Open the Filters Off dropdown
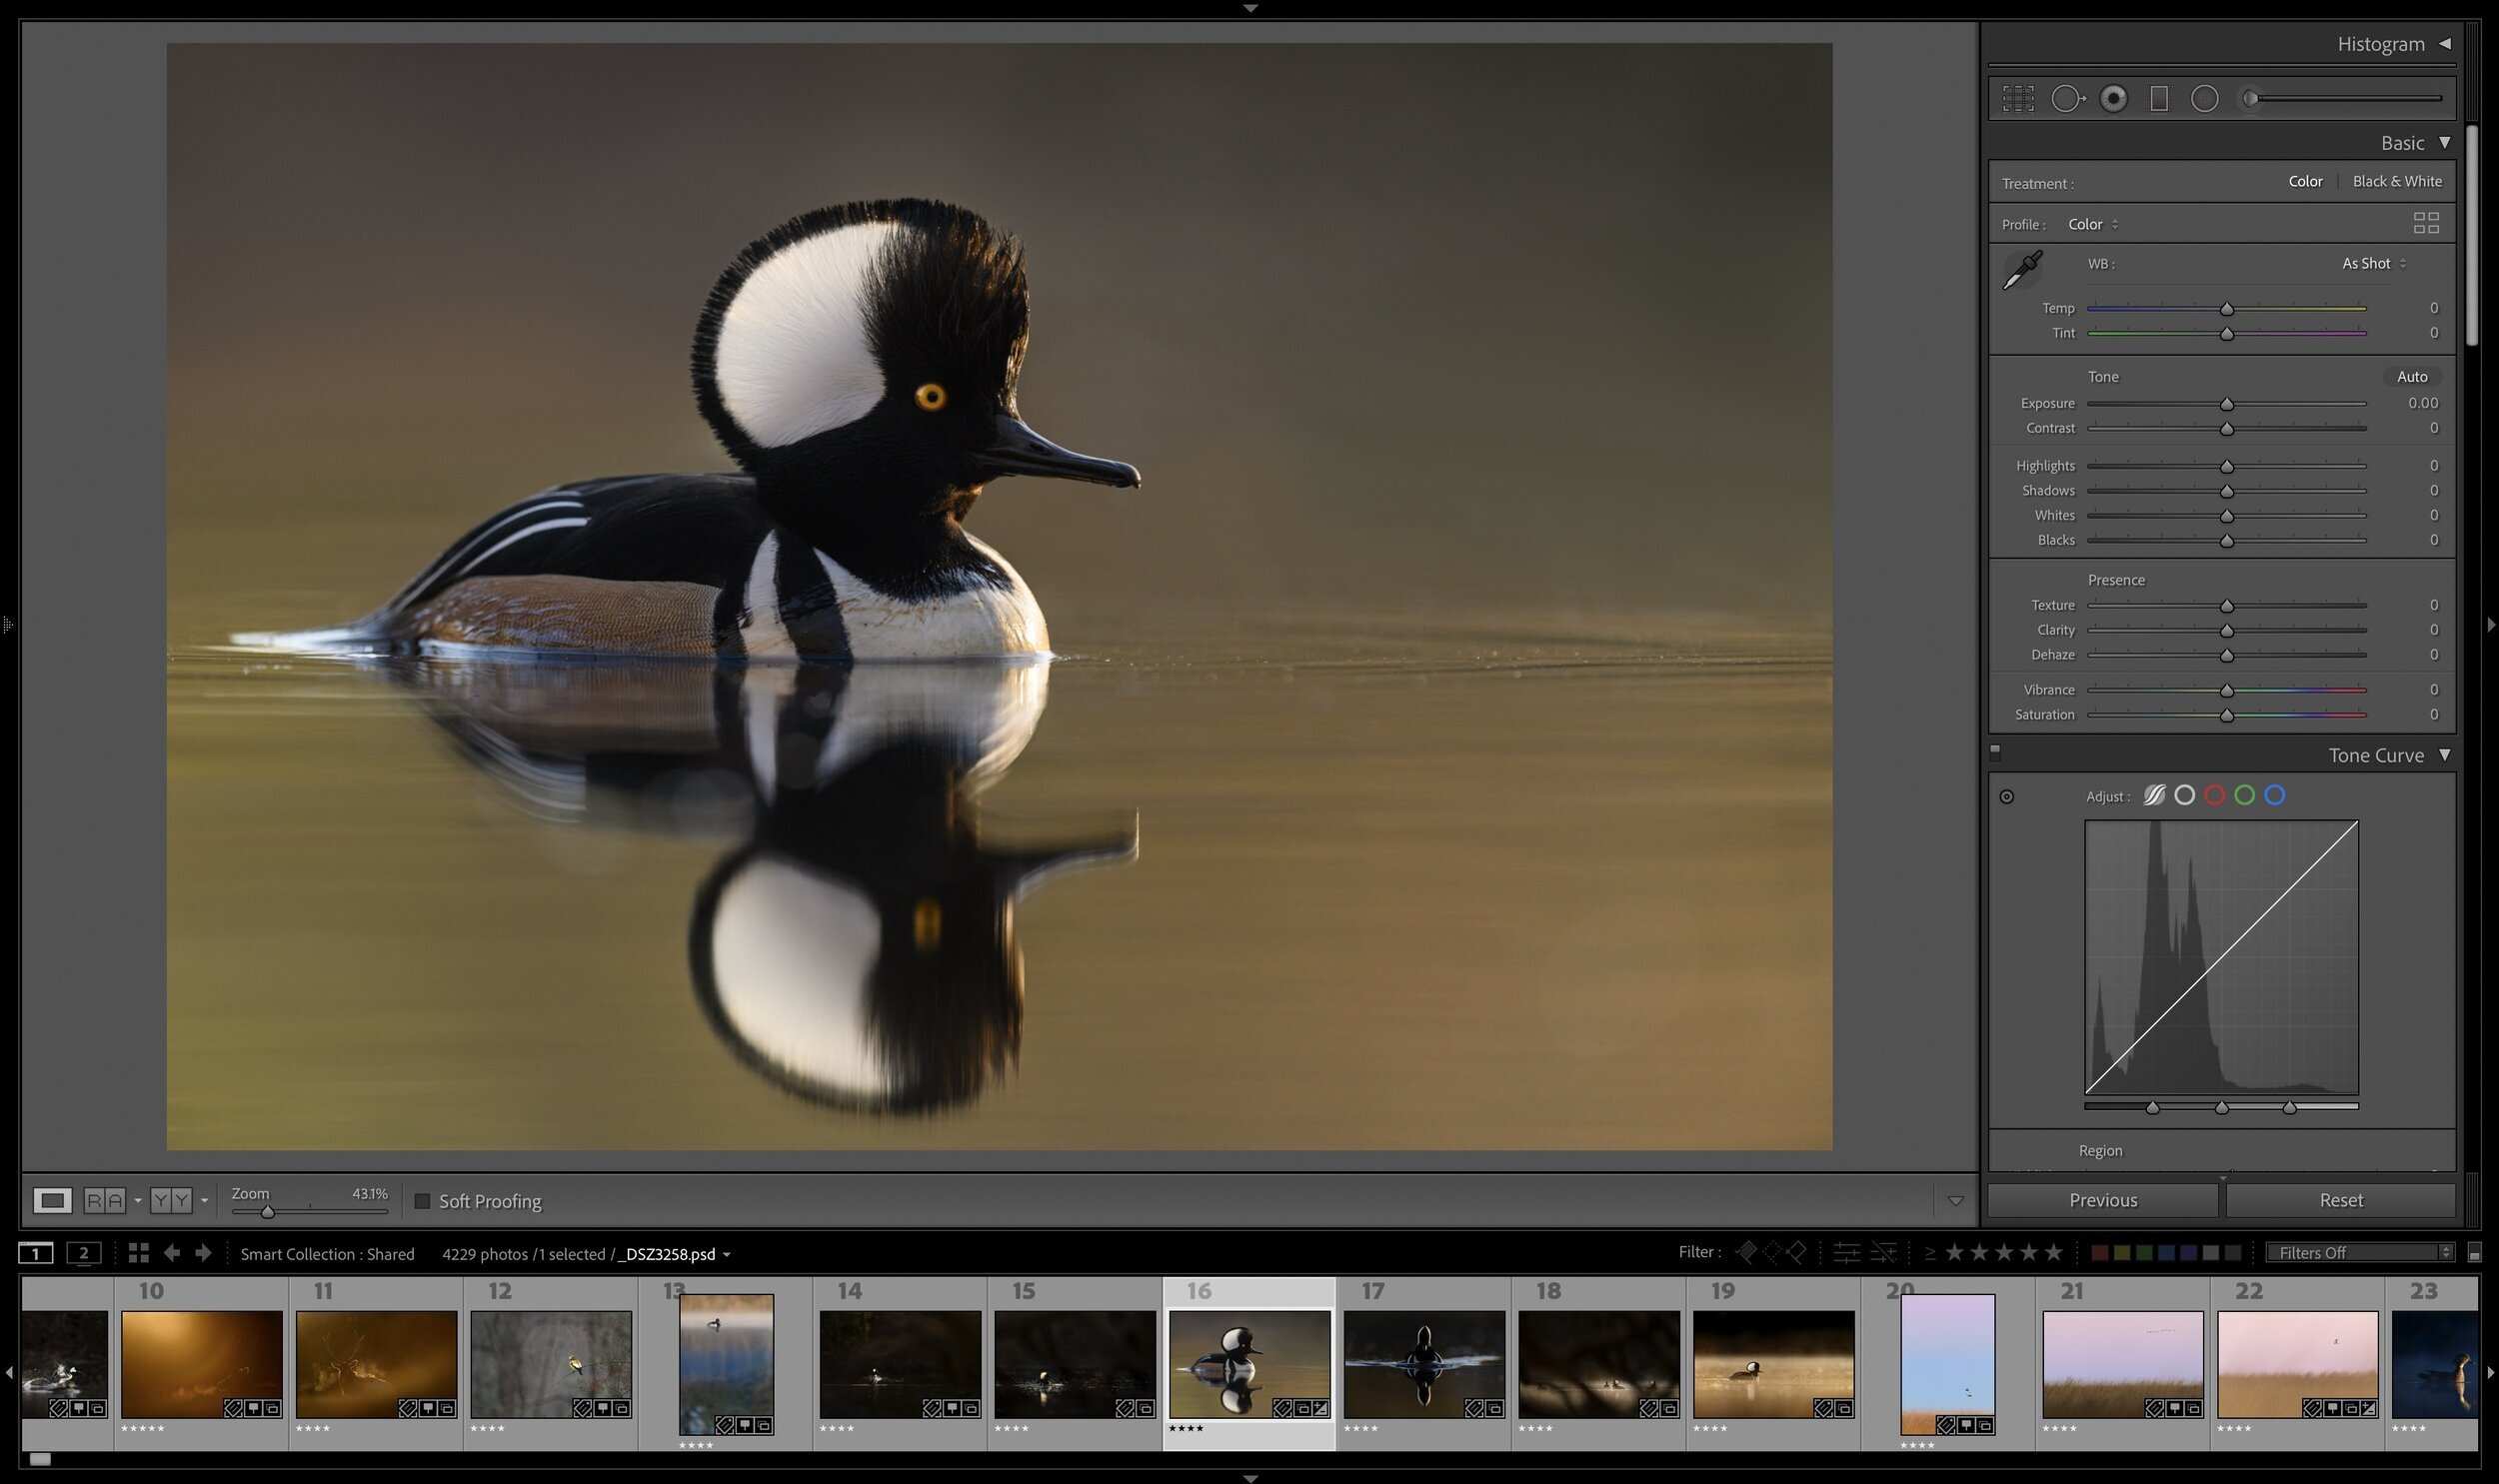 [2360, 1252]
